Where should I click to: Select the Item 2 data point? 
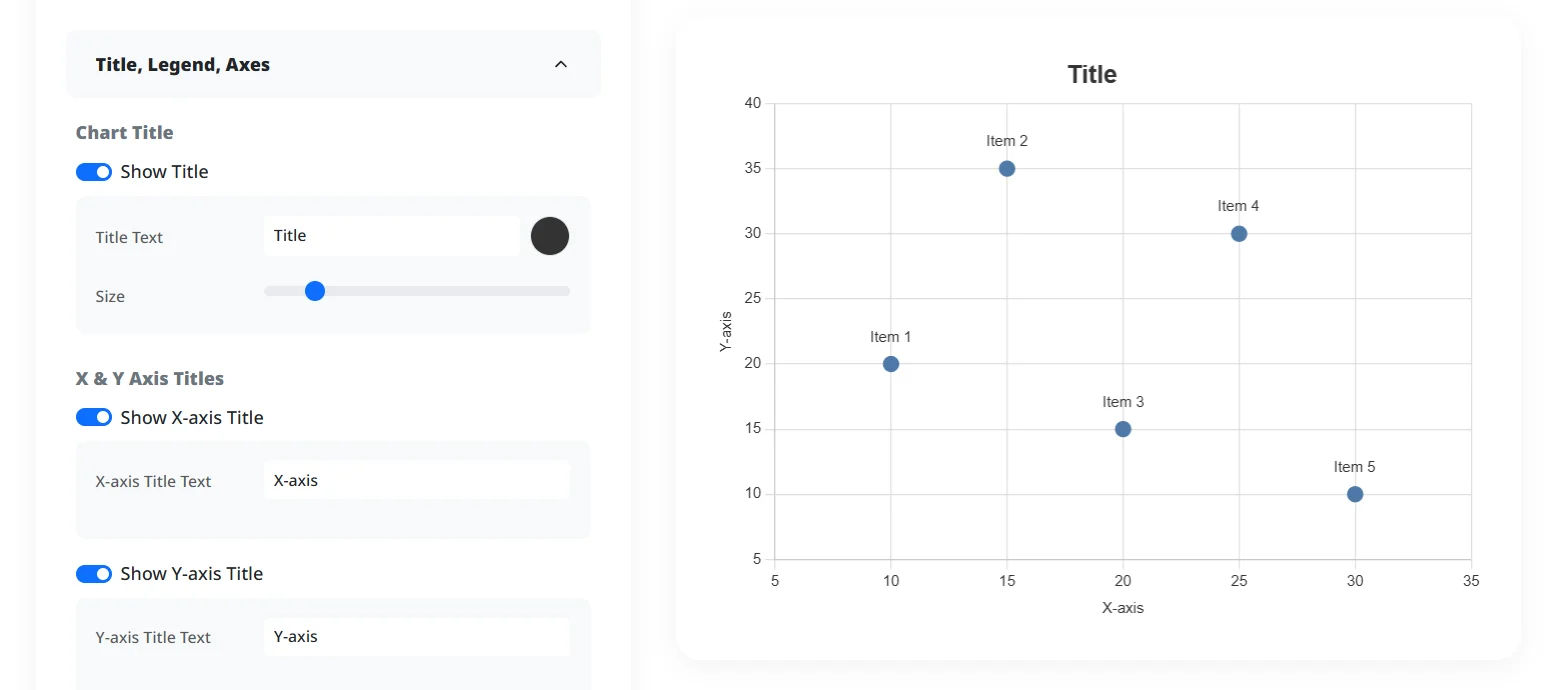pos(1007,168)
